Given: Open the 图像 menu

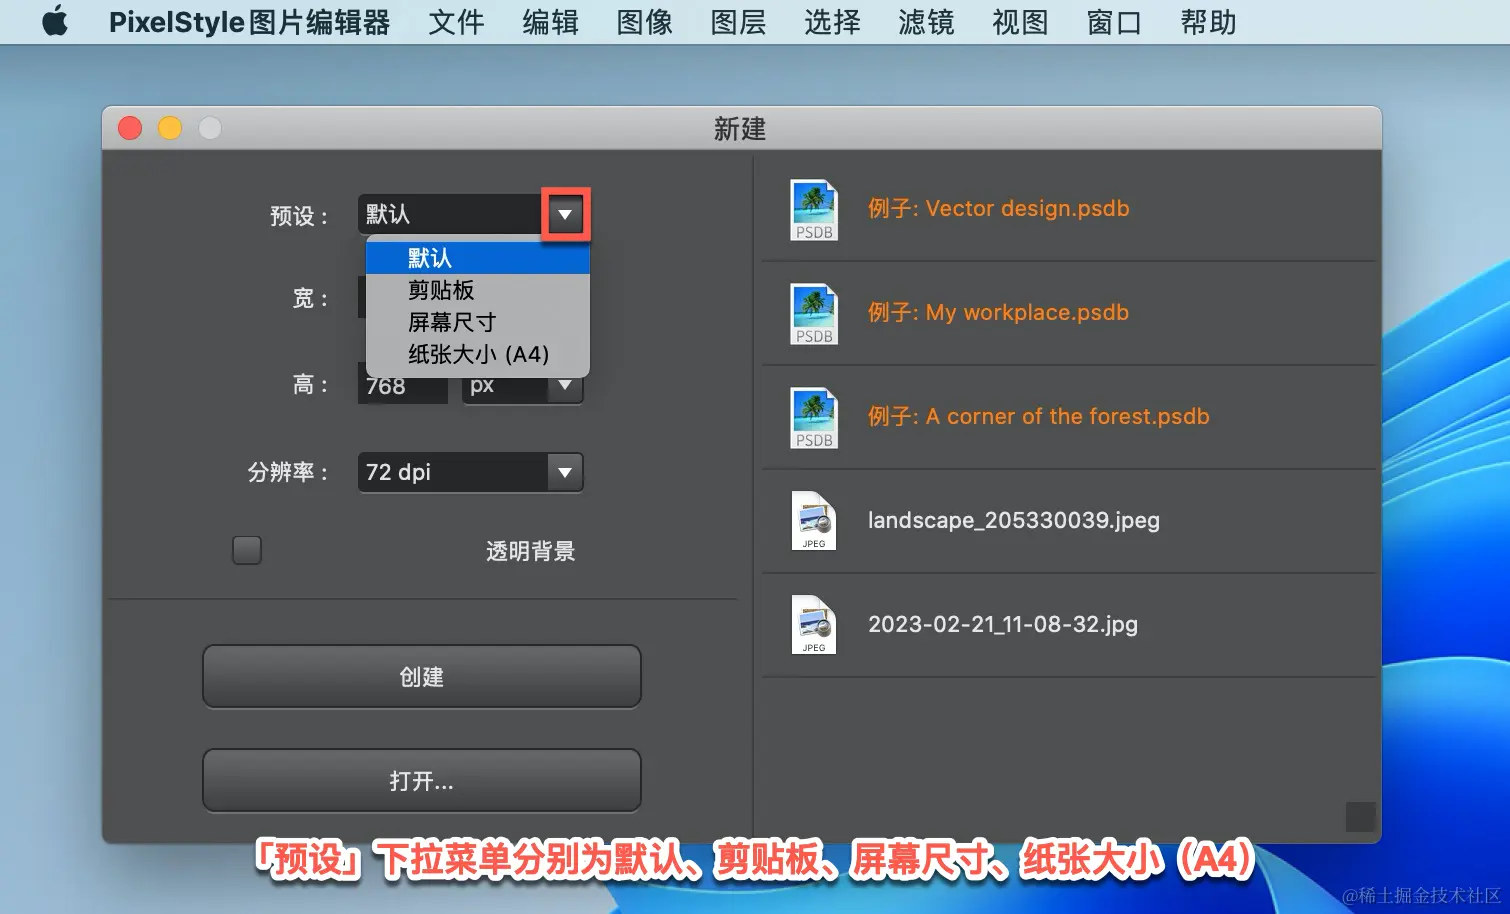Looking at the screenshot, I should (644, 22).
